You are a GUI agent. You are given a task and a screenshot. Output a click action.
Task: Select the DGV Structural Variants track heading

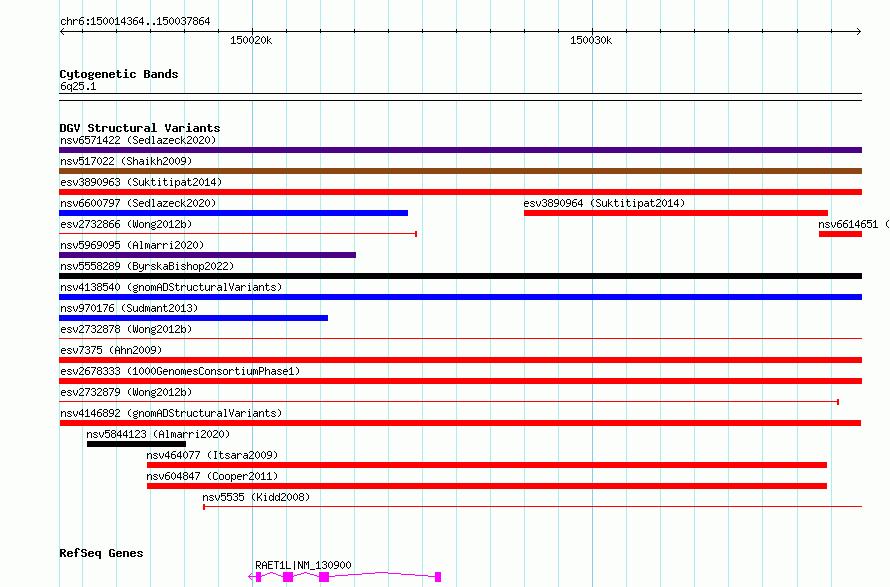tap(140, 128)
